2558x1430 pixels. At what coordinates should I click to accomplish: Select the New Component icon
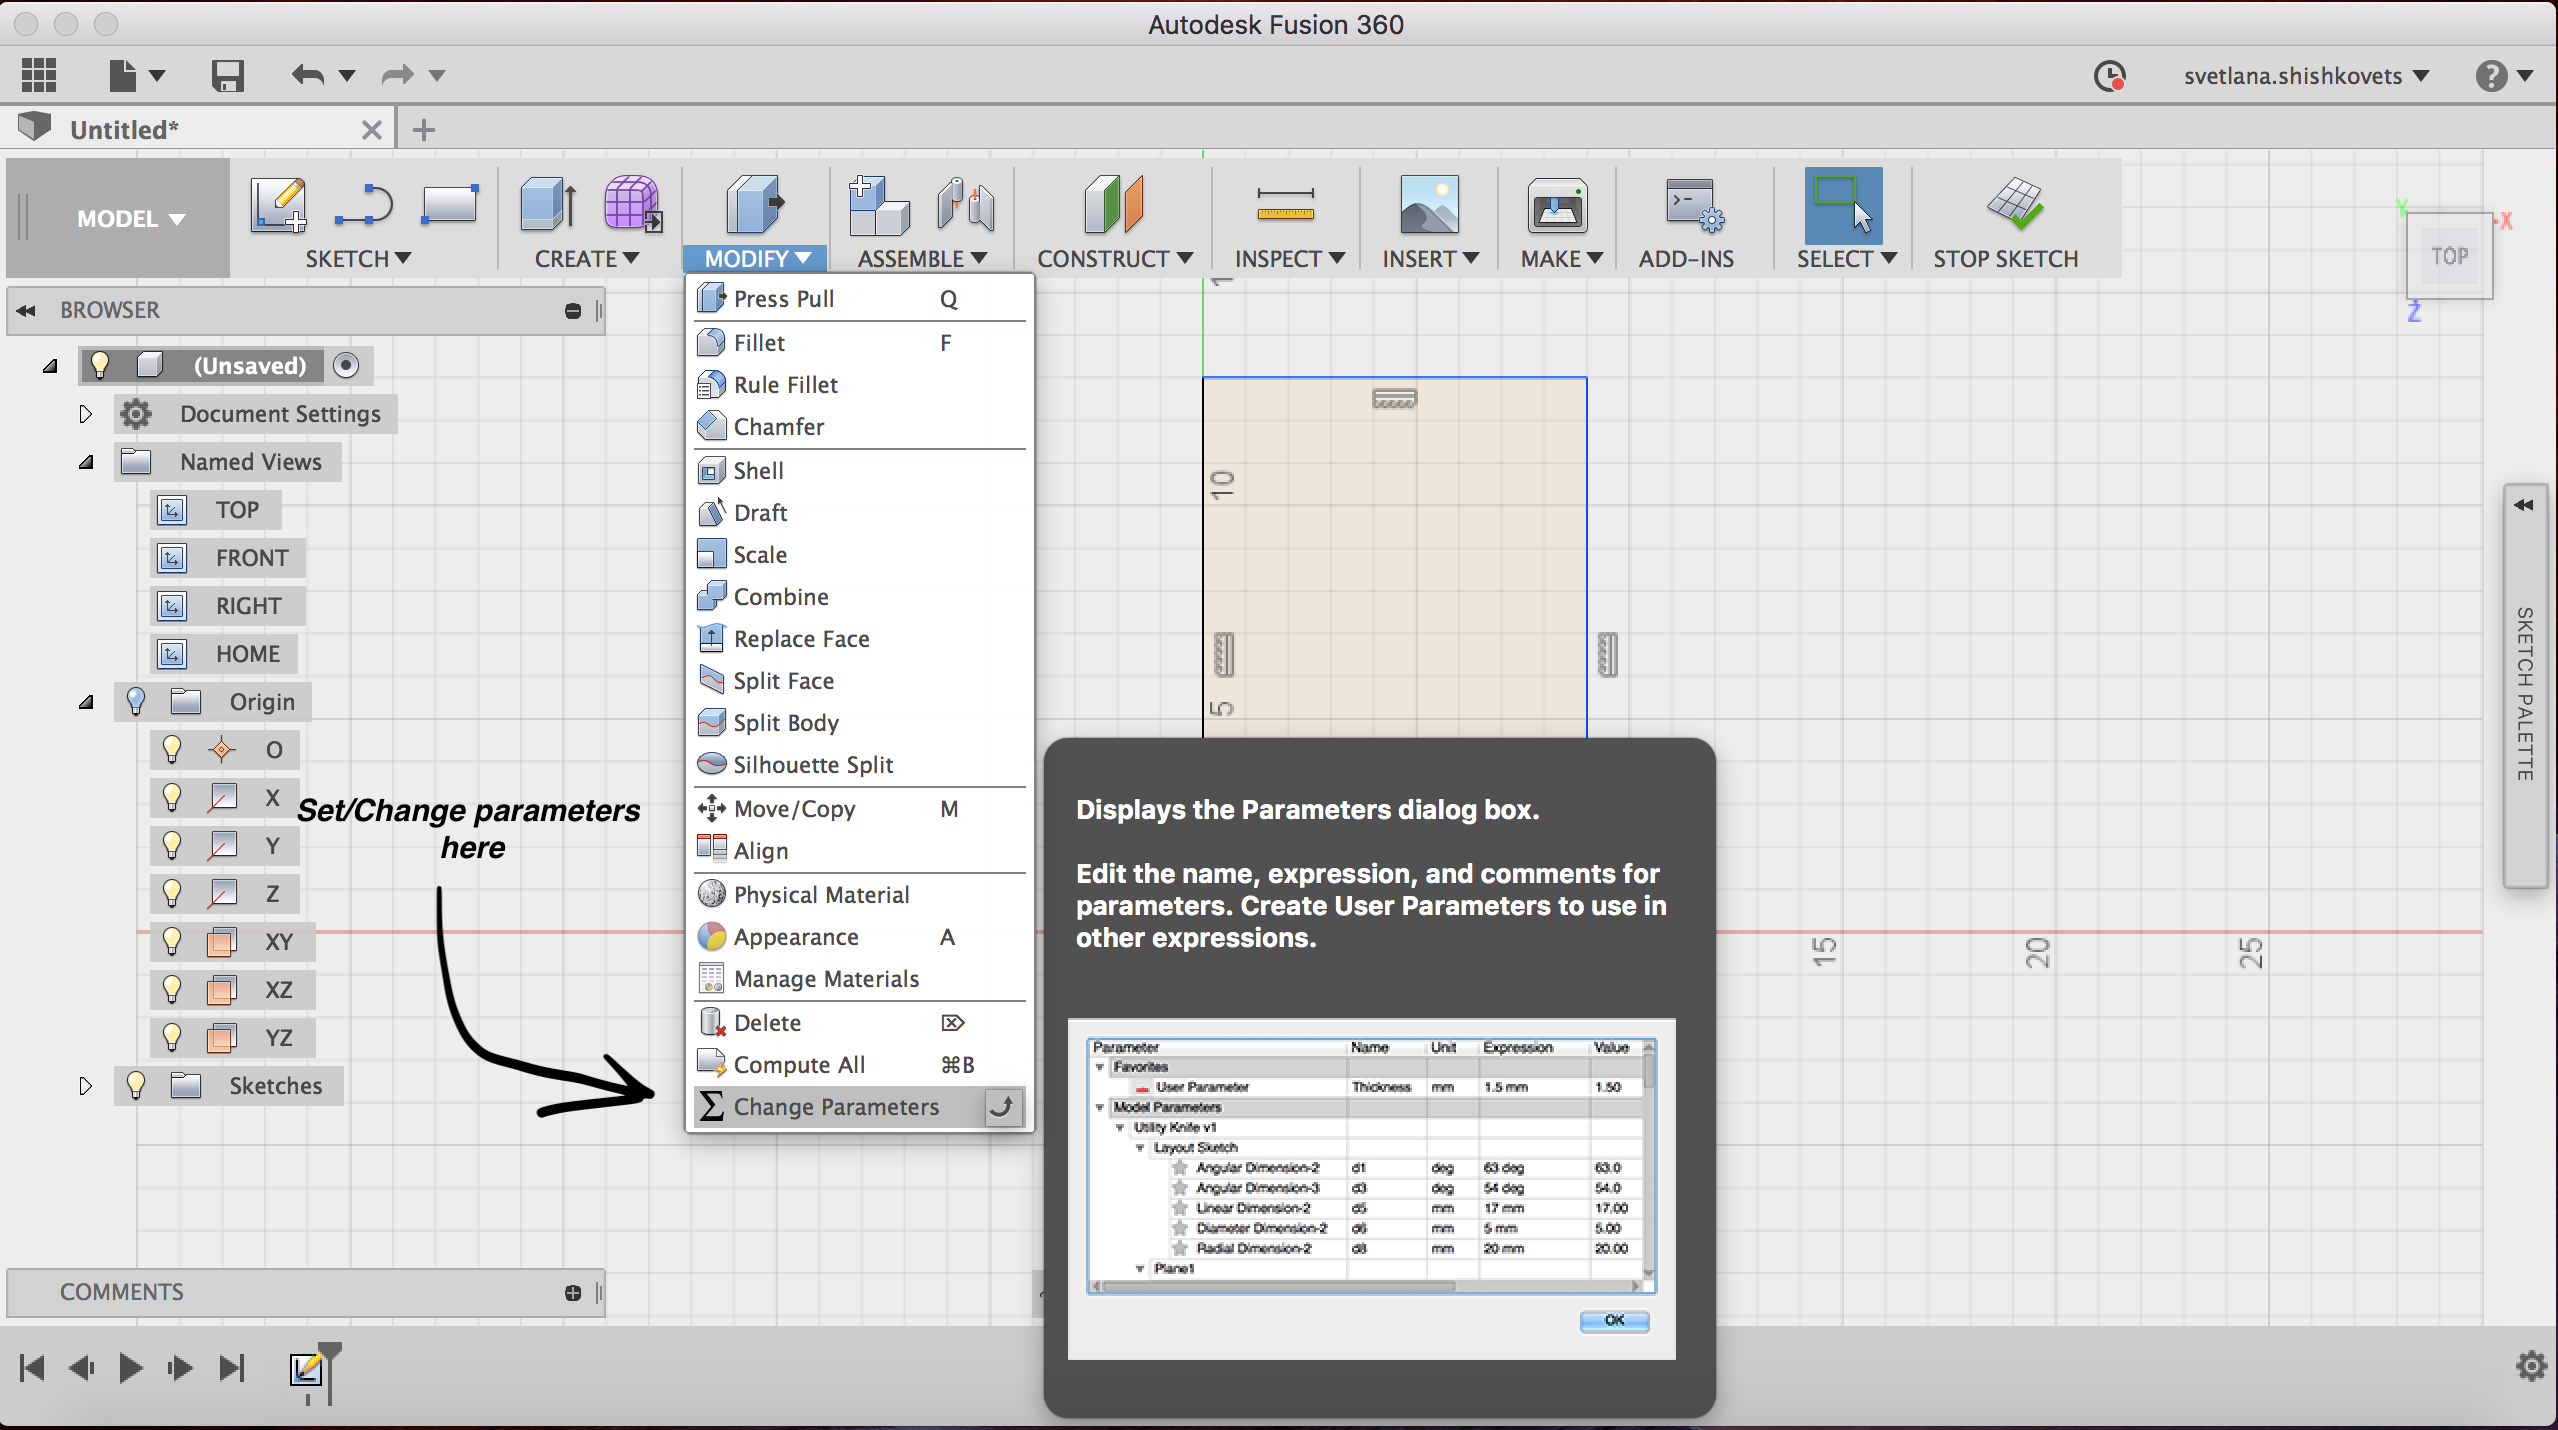click(x=878, y=204)
